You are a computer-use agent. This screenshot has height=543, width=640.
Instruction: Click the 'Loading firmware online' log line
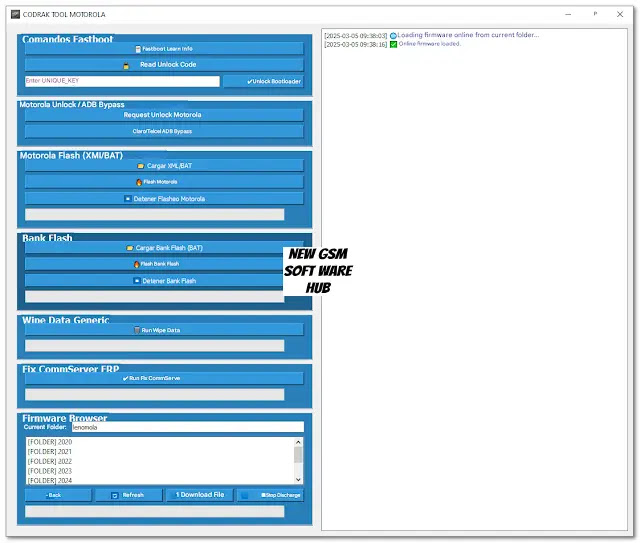pyautogui.click(x=468, y=35)
